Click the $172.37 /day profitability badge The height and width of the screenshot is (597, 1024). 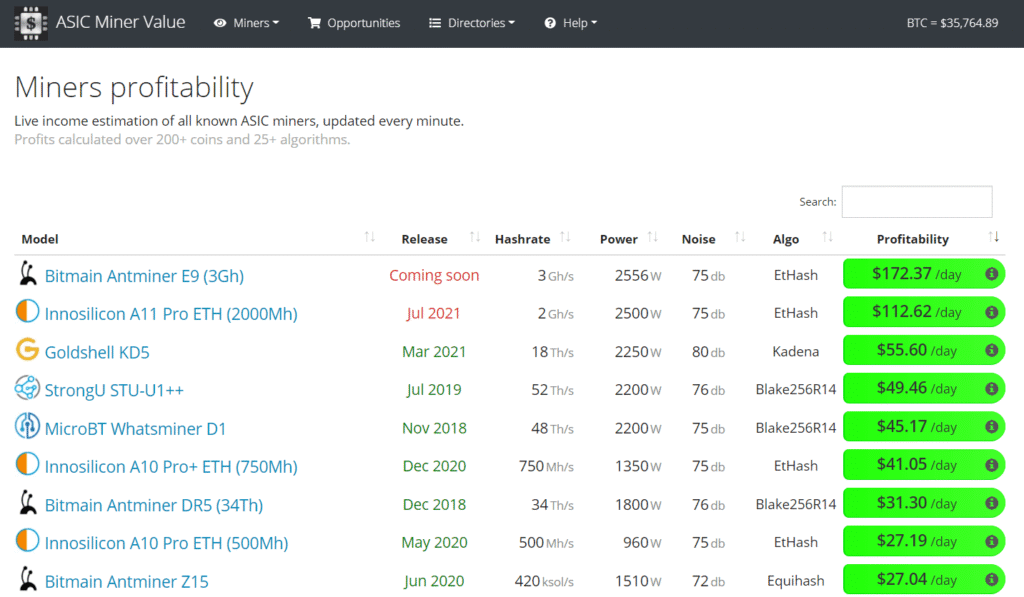tap(924, 274)
